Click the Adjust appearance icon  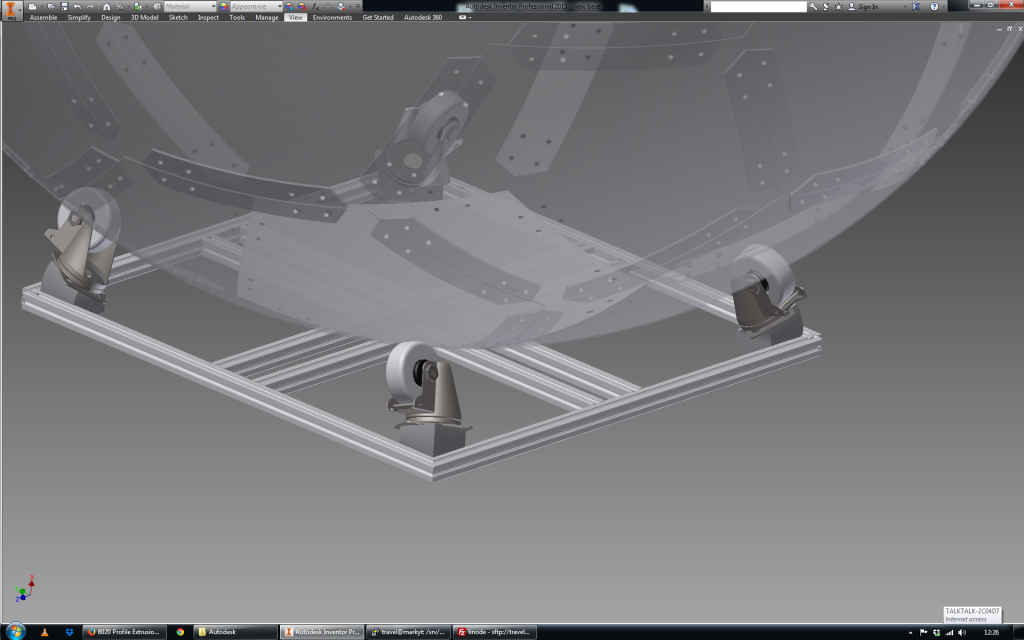pos(289,7)
